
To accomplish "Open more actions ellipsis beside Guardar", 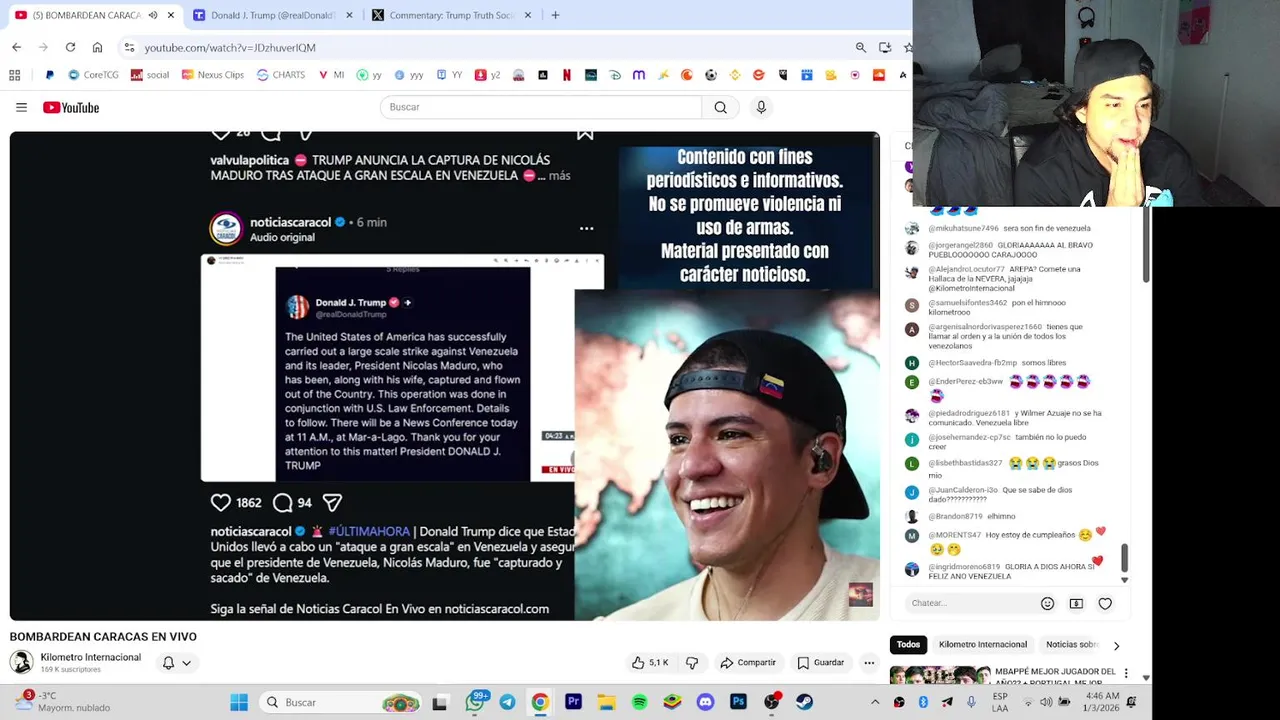I will click(x=869, y=662).
